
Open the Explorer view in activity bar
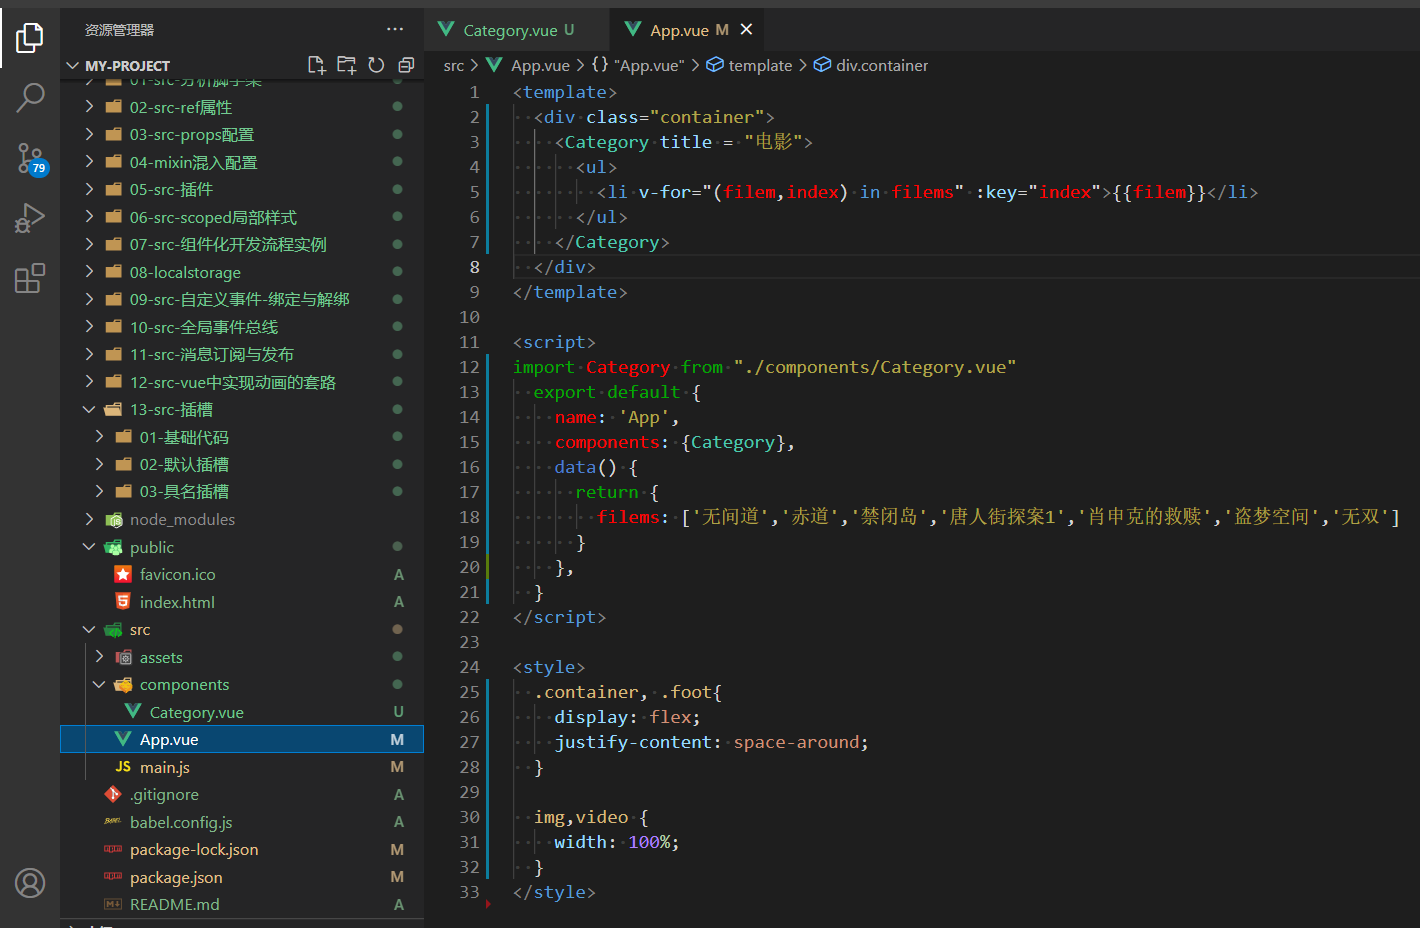pos(30,38)
